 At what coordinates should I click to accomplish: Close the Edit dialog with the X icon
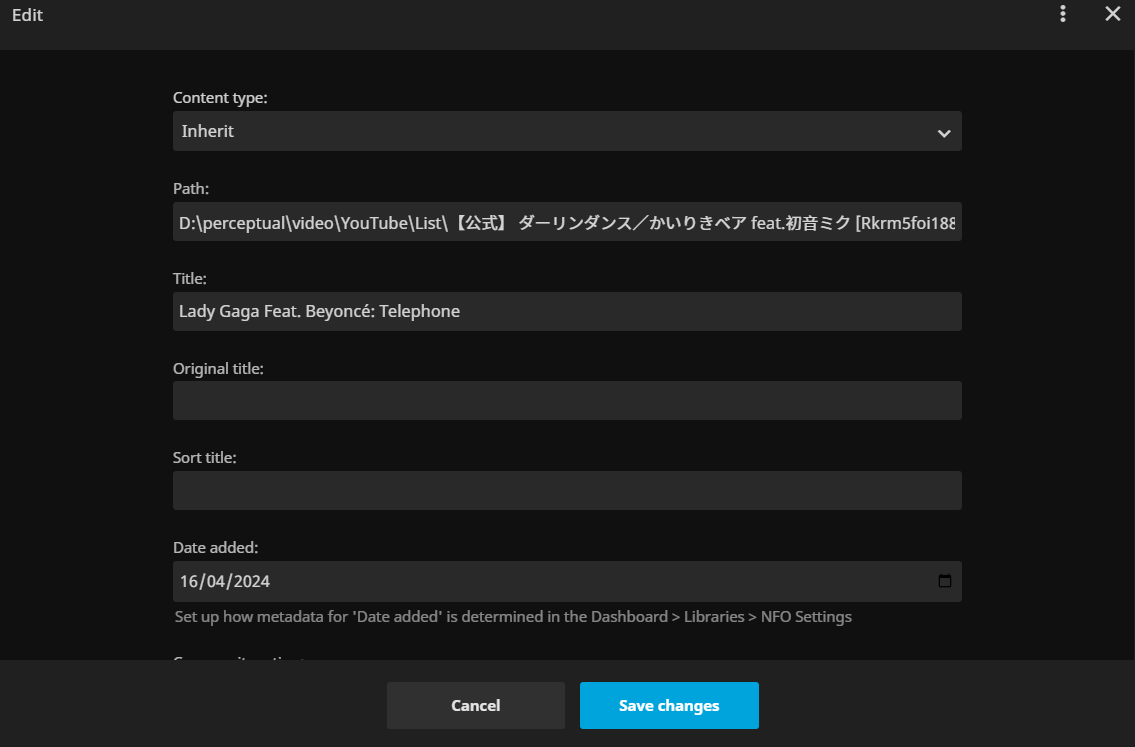coord(1112,14)
